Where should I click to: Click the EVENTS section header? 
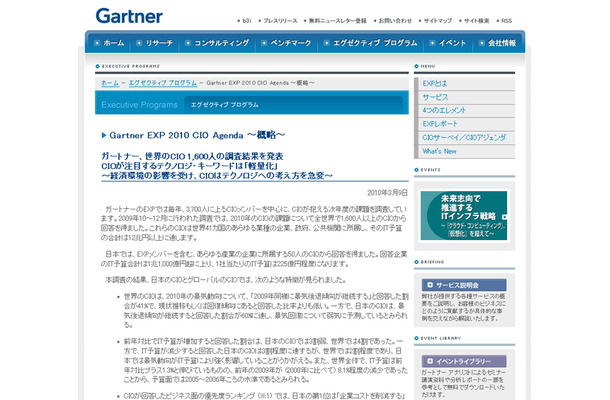[x=431, y=170]
